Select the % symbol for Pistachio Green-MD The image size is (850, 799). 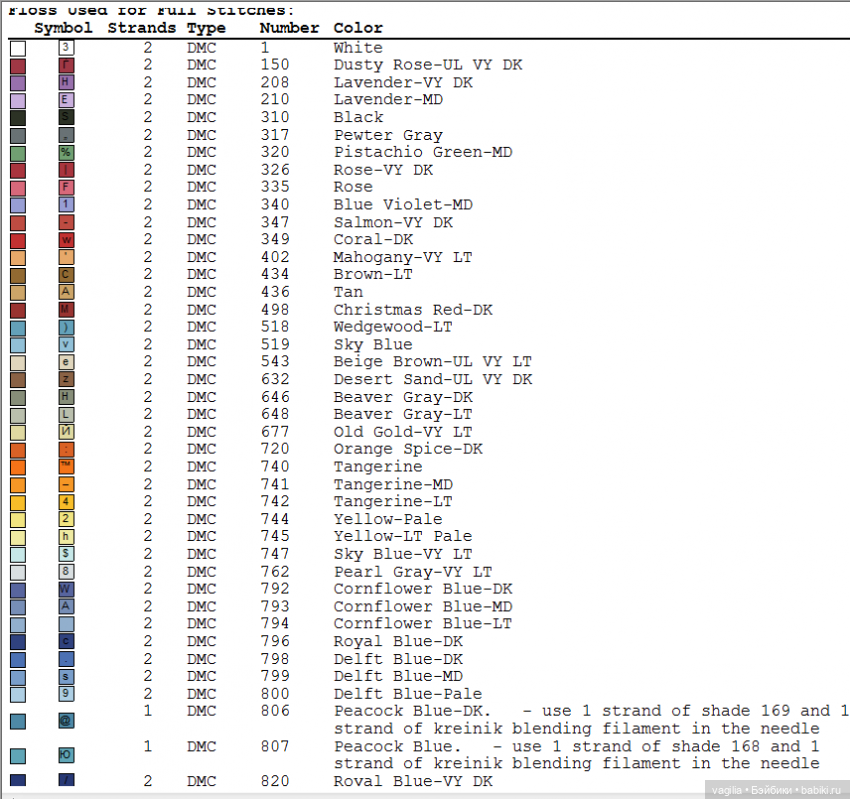66,153
